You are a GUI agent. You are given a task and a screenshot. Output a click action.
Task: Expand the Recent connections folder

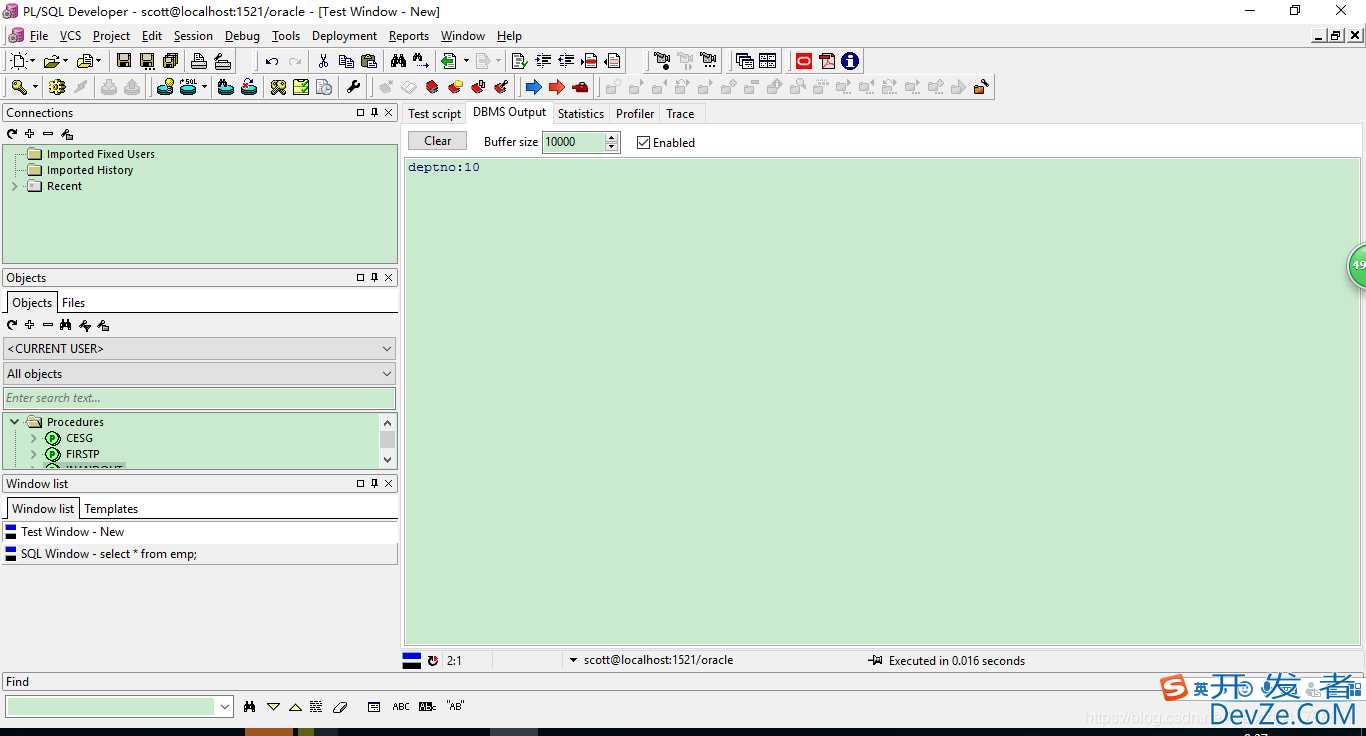pyautogui.click(x=14, y=186)
